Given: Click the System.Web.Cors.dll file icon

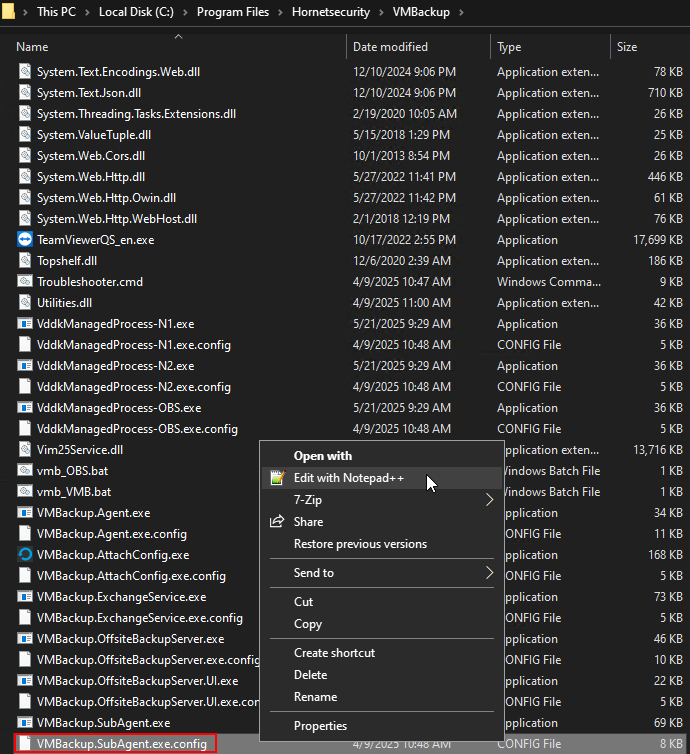Looking at the screenshot, I should (25, 155).
